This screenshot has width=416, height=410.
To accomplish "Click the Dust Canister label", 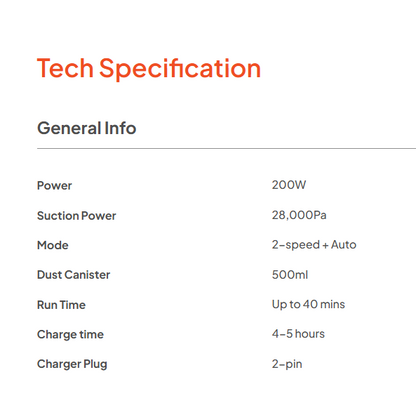I will click(x=73, y=275).
